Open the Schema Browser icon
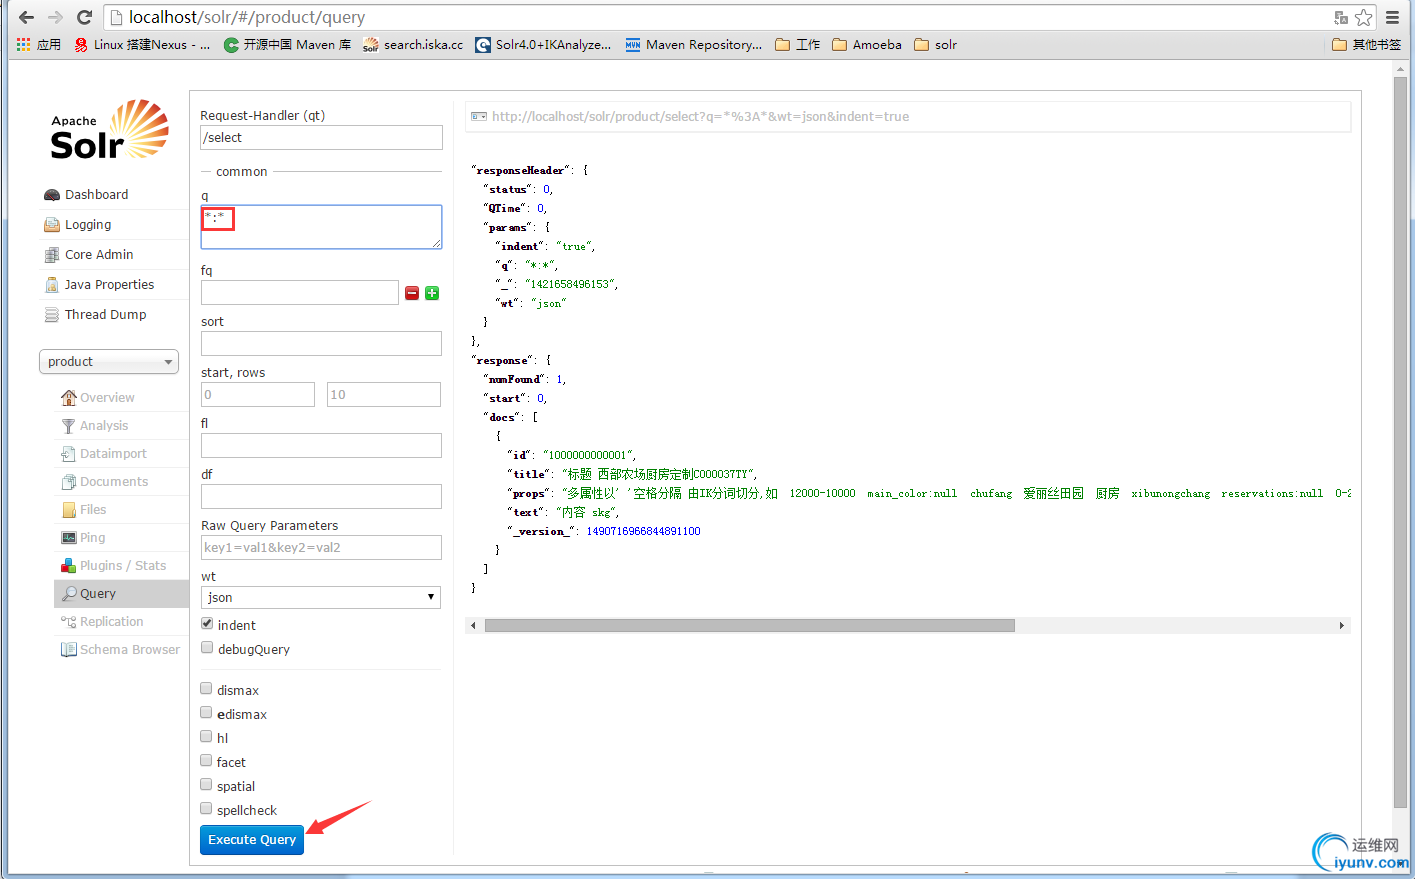Image resolution: width=1415 pixels, height=879 pixels. coord(69,649)
